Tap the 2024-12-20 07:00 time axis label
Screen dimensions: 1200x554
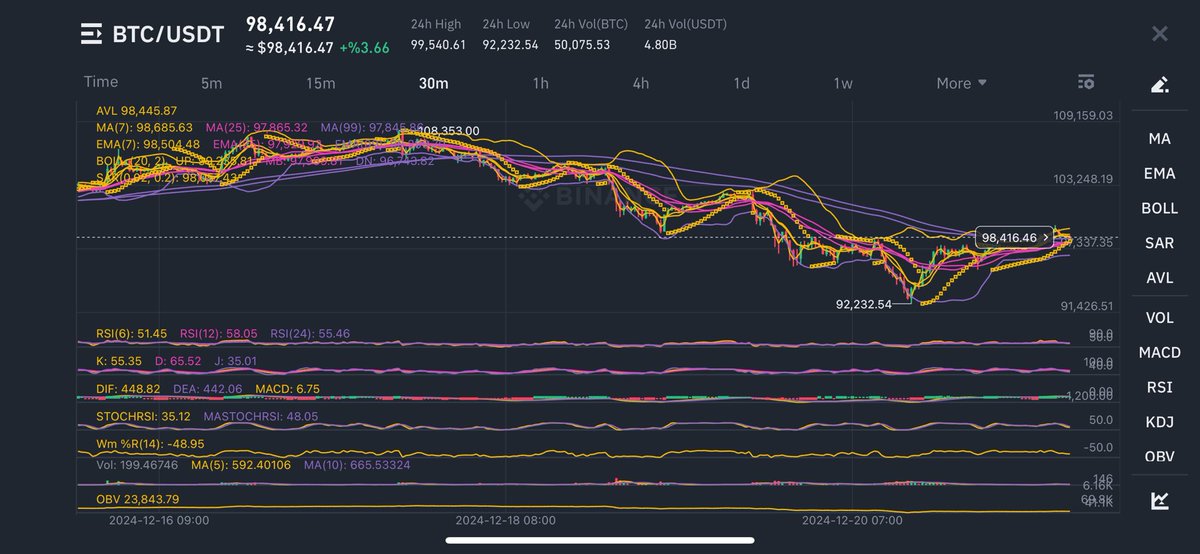point(853,520)
